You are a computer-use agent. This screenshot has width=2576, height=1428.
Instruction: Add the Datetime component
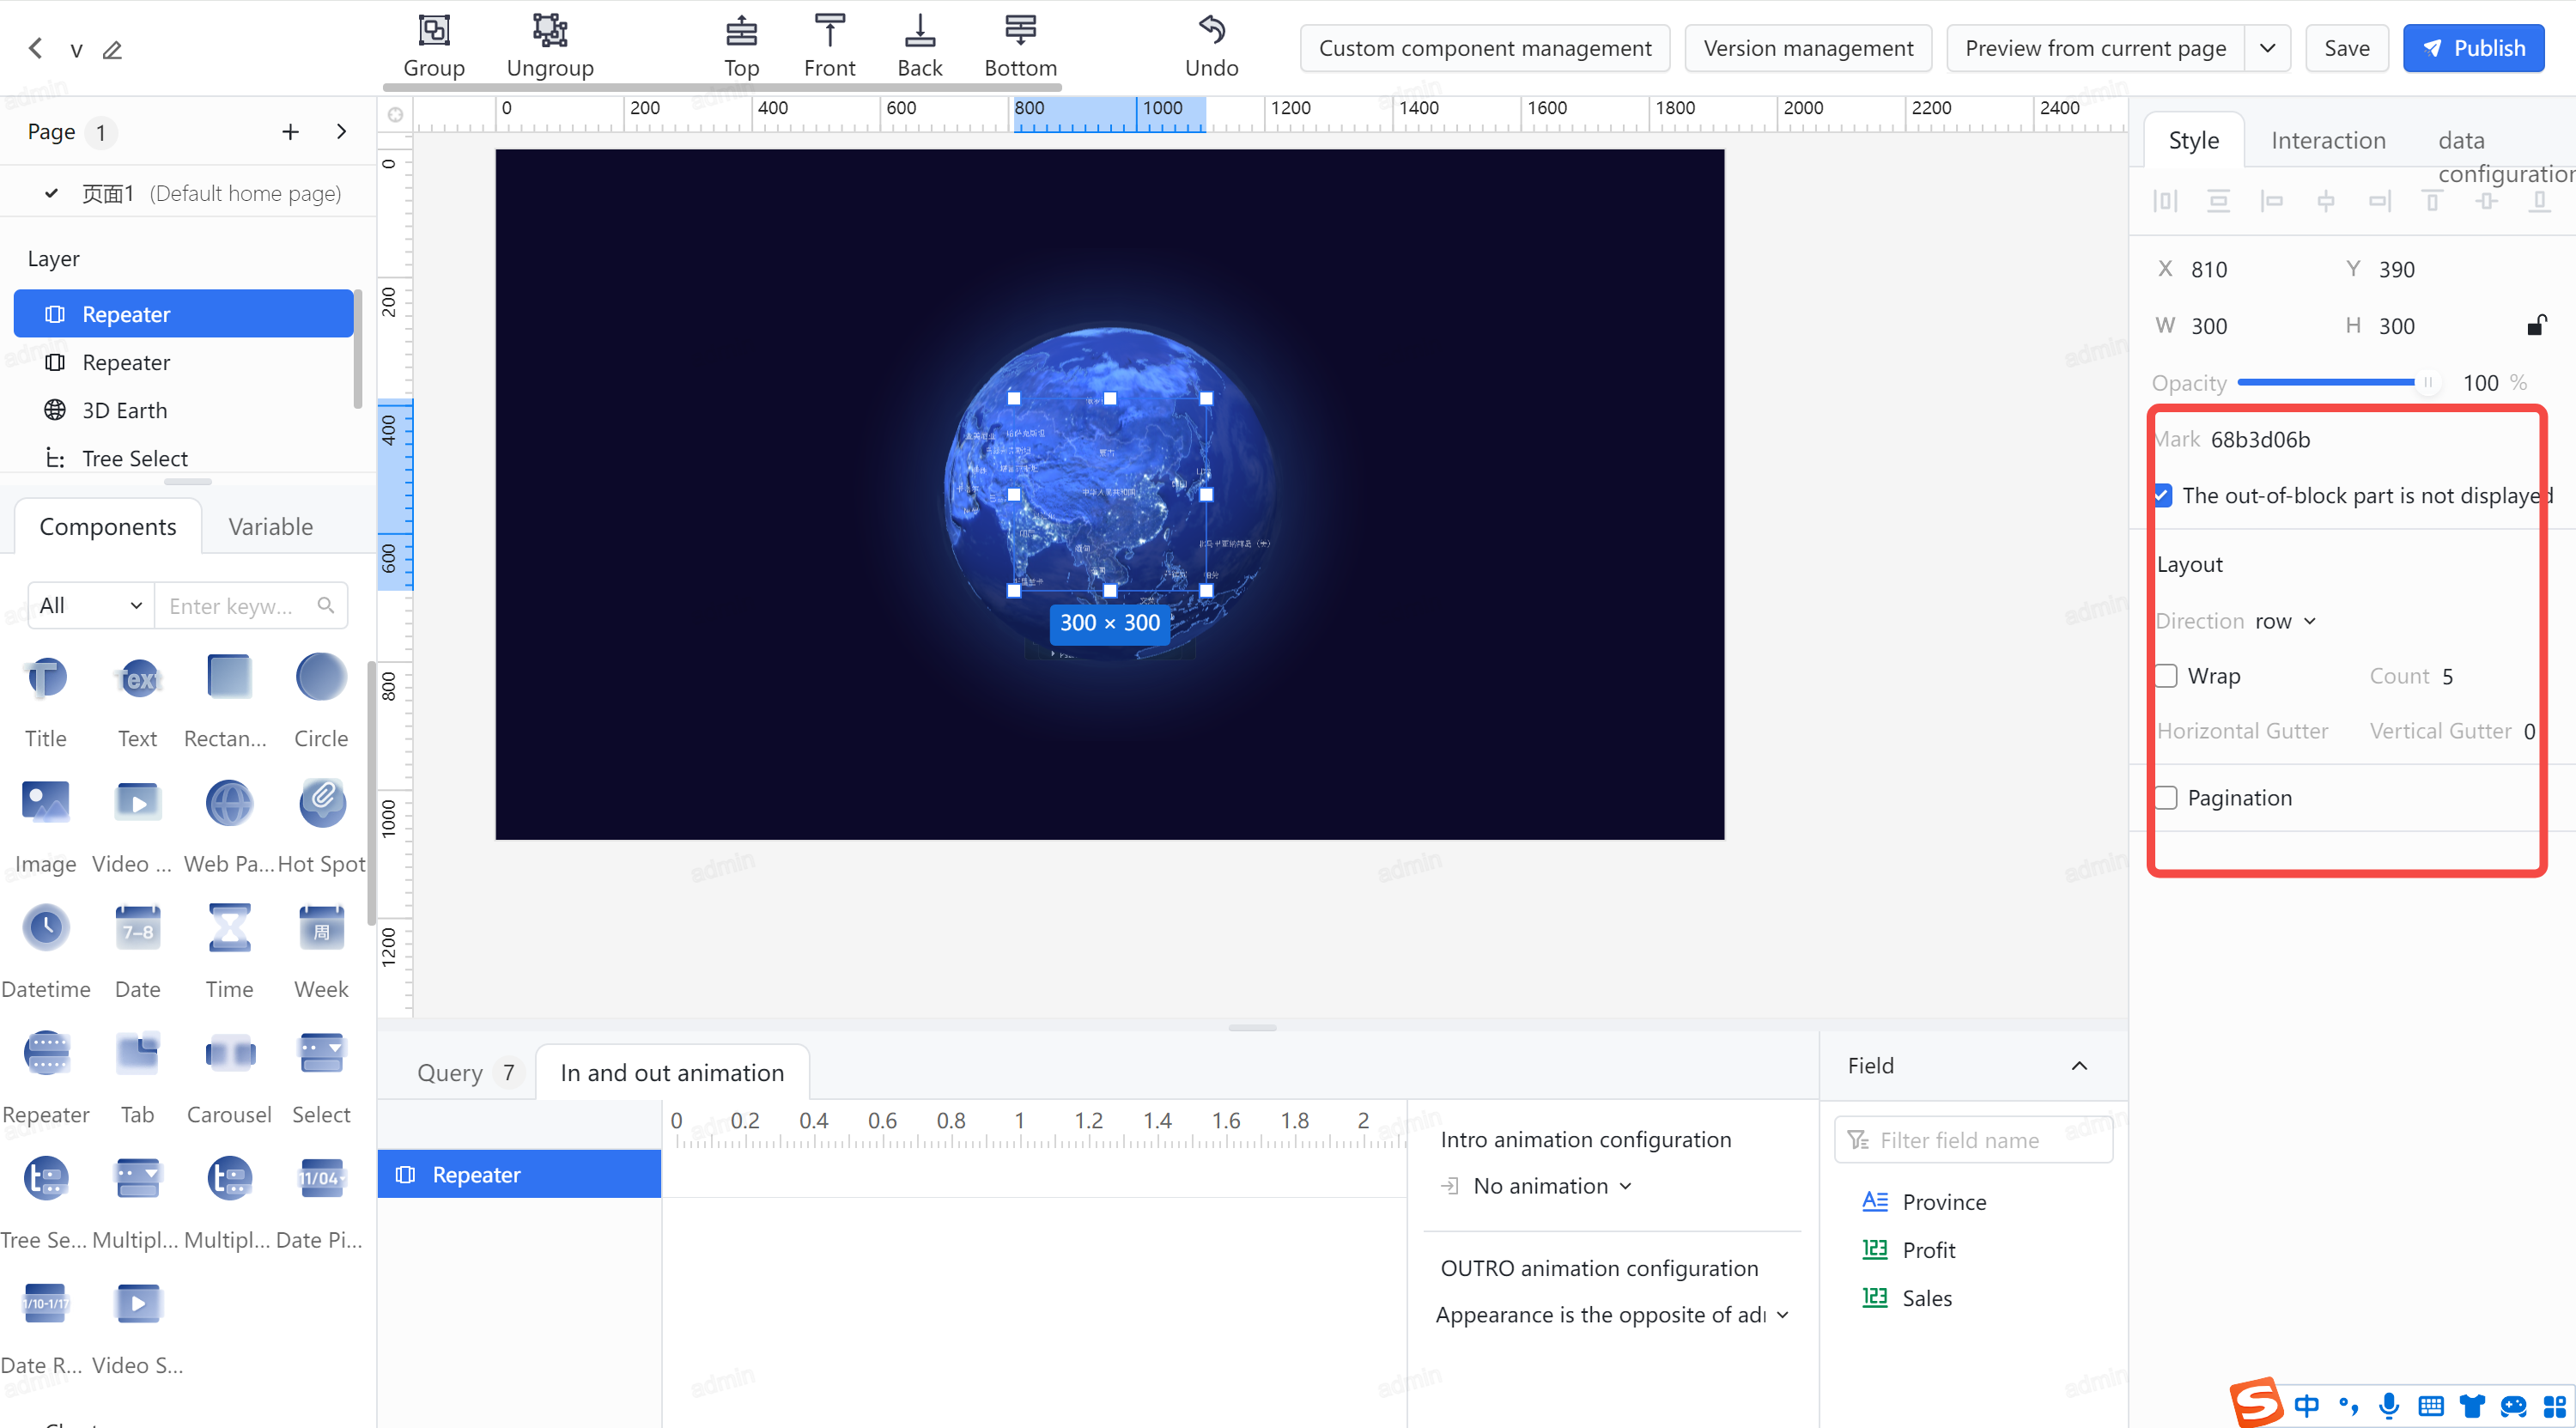[46, 952]
